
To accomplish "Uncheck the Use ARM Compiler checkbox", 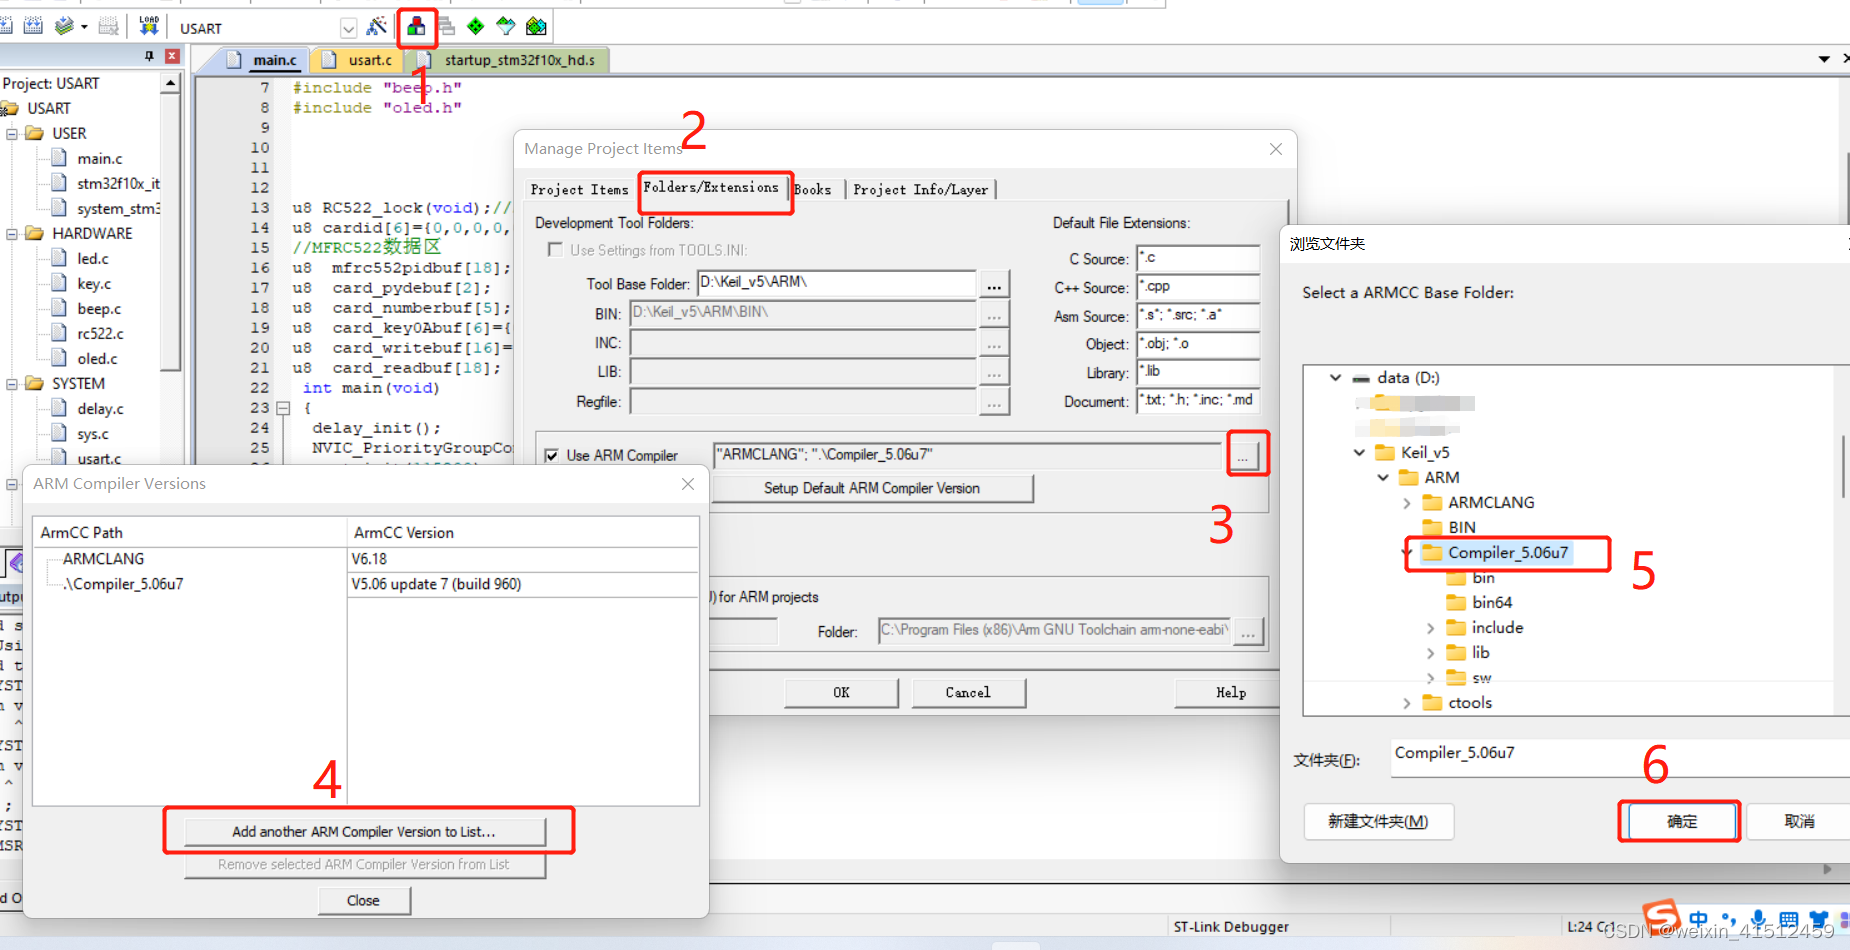I will click(552, 455).
